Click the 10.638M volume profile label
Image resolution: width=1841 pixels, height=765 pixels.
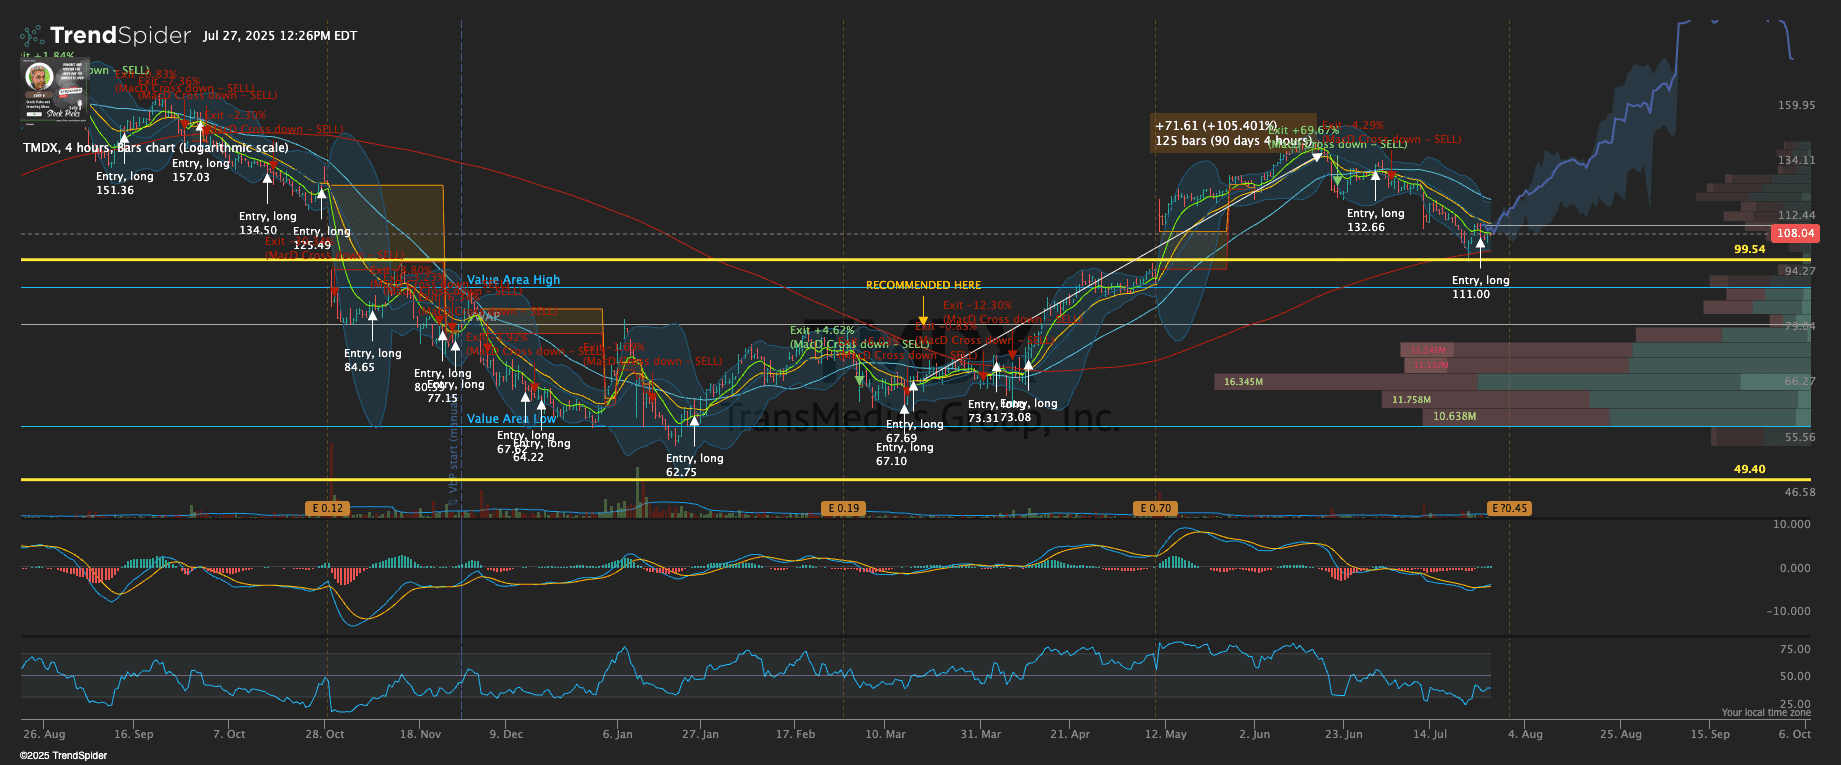click(x=1454, y=416)
